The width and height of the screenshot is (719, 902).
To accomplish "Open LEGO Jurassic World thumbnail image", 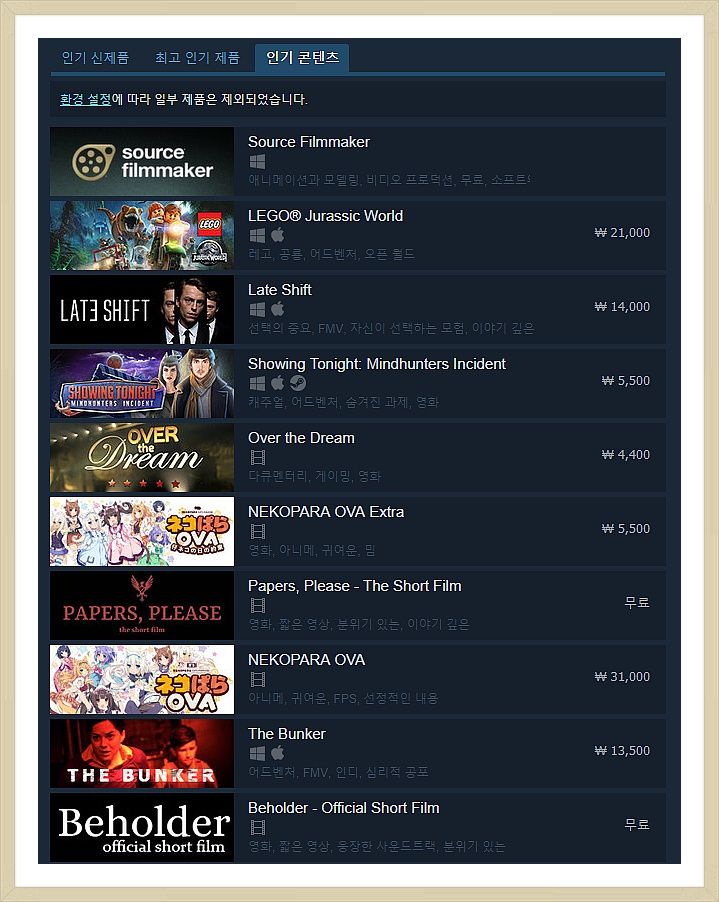I will coord(142,235).
